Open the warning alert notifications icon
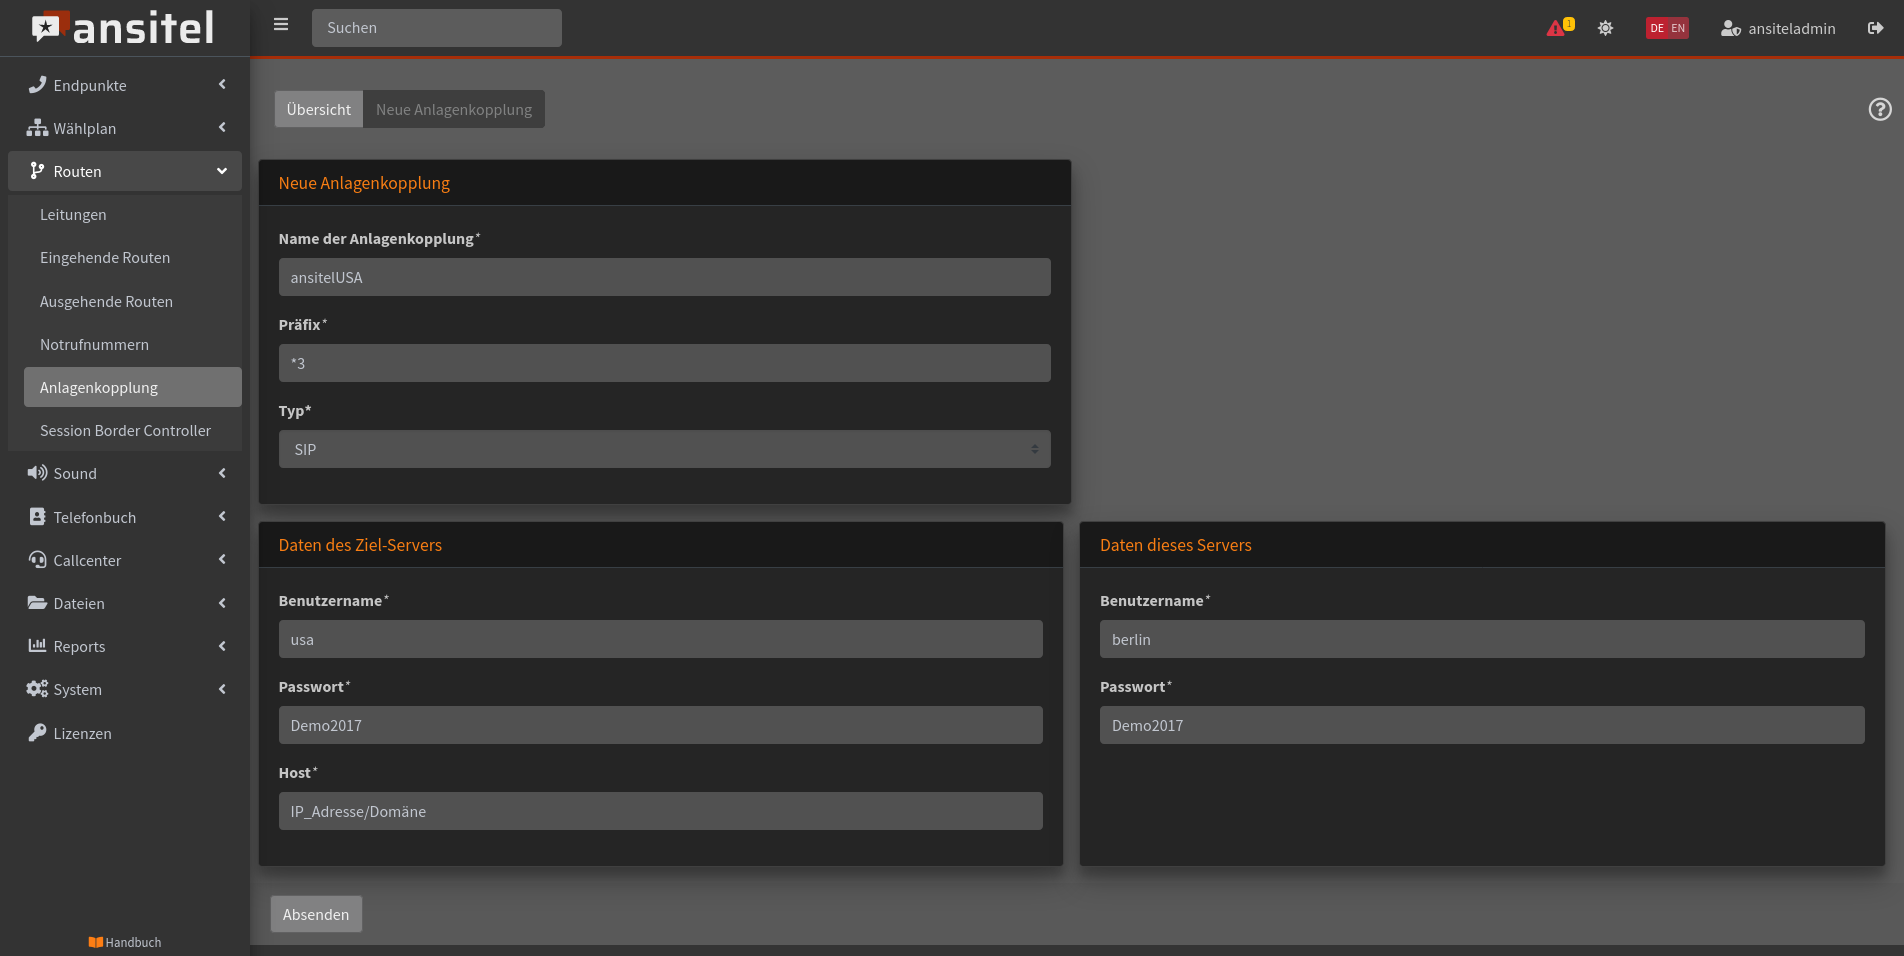 tap(1558, 28)
